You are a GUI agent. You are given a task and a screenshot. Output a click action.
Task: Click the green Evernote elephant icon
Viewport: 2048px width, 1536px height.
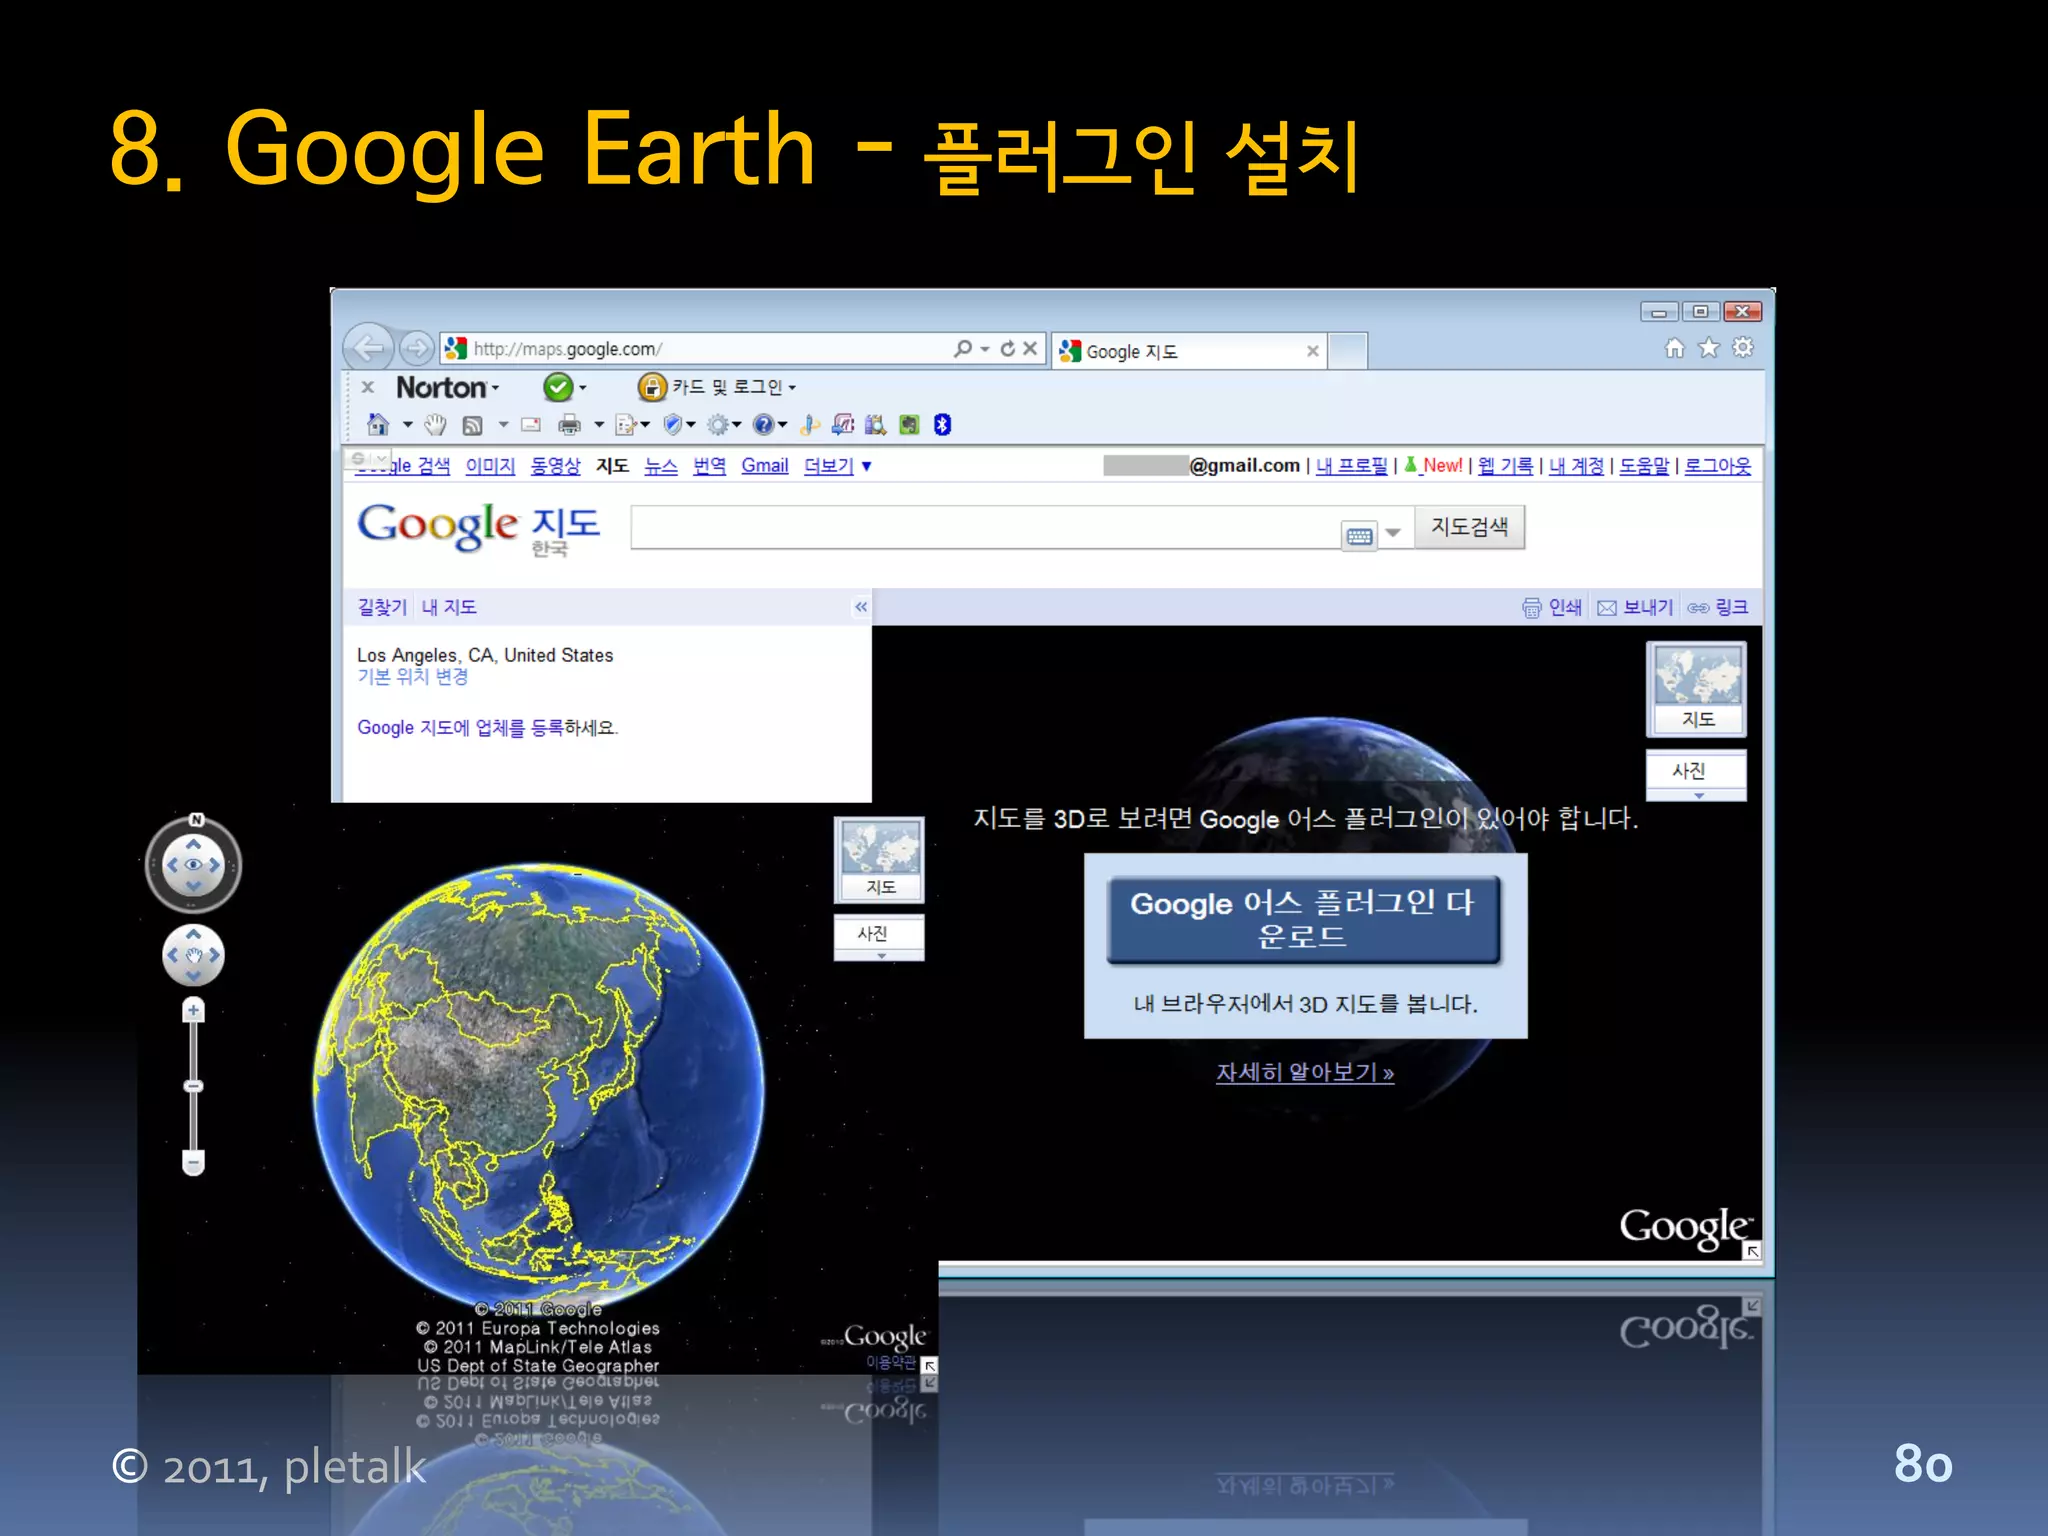909,425
